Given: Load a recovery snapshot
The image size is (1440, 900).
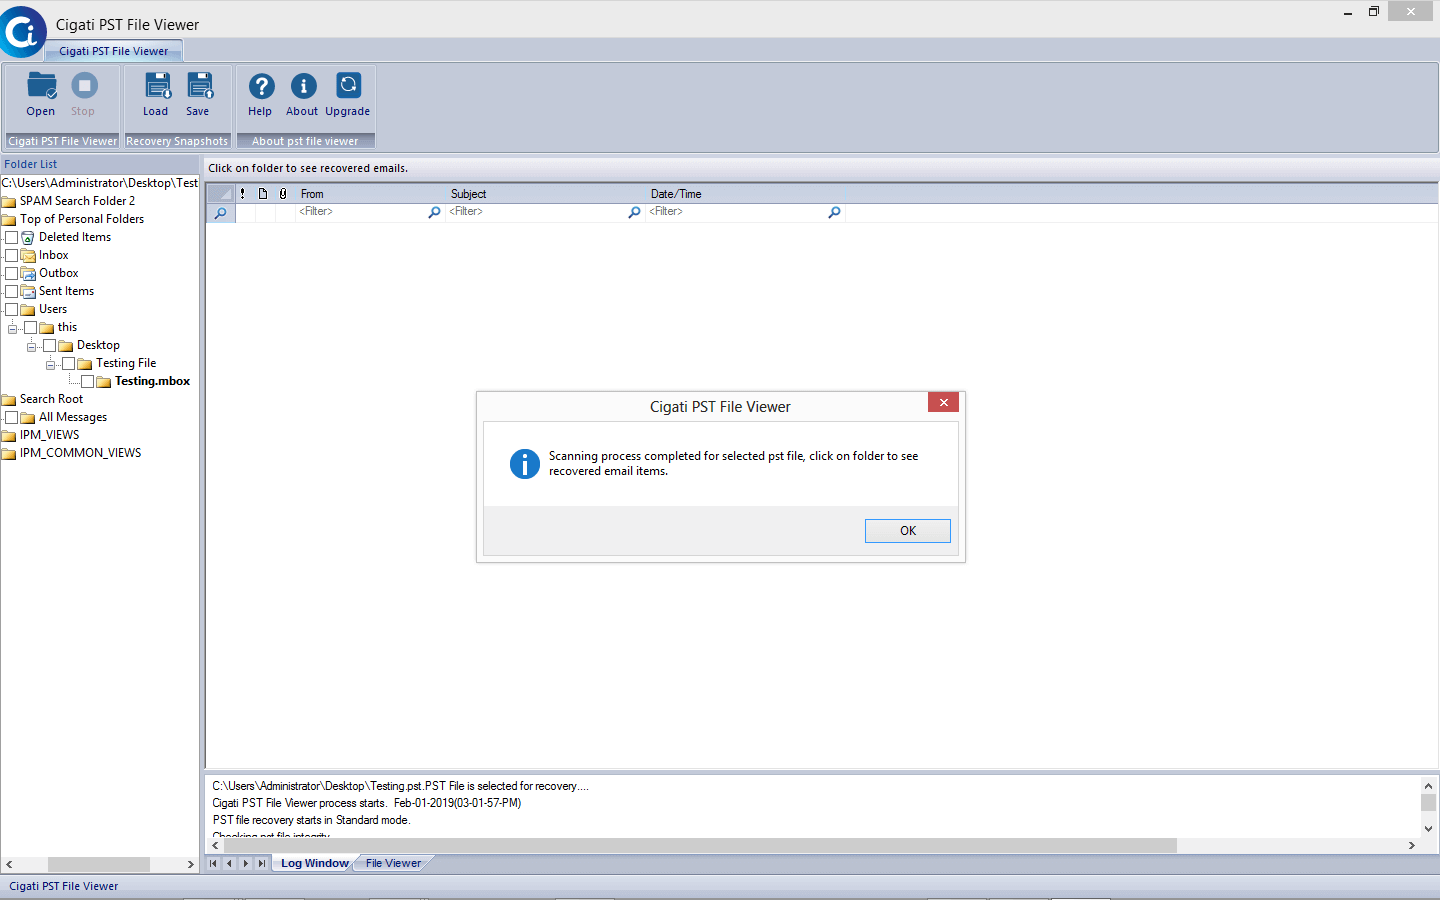Looking at the screenshot, I should (x=157, y=86).
